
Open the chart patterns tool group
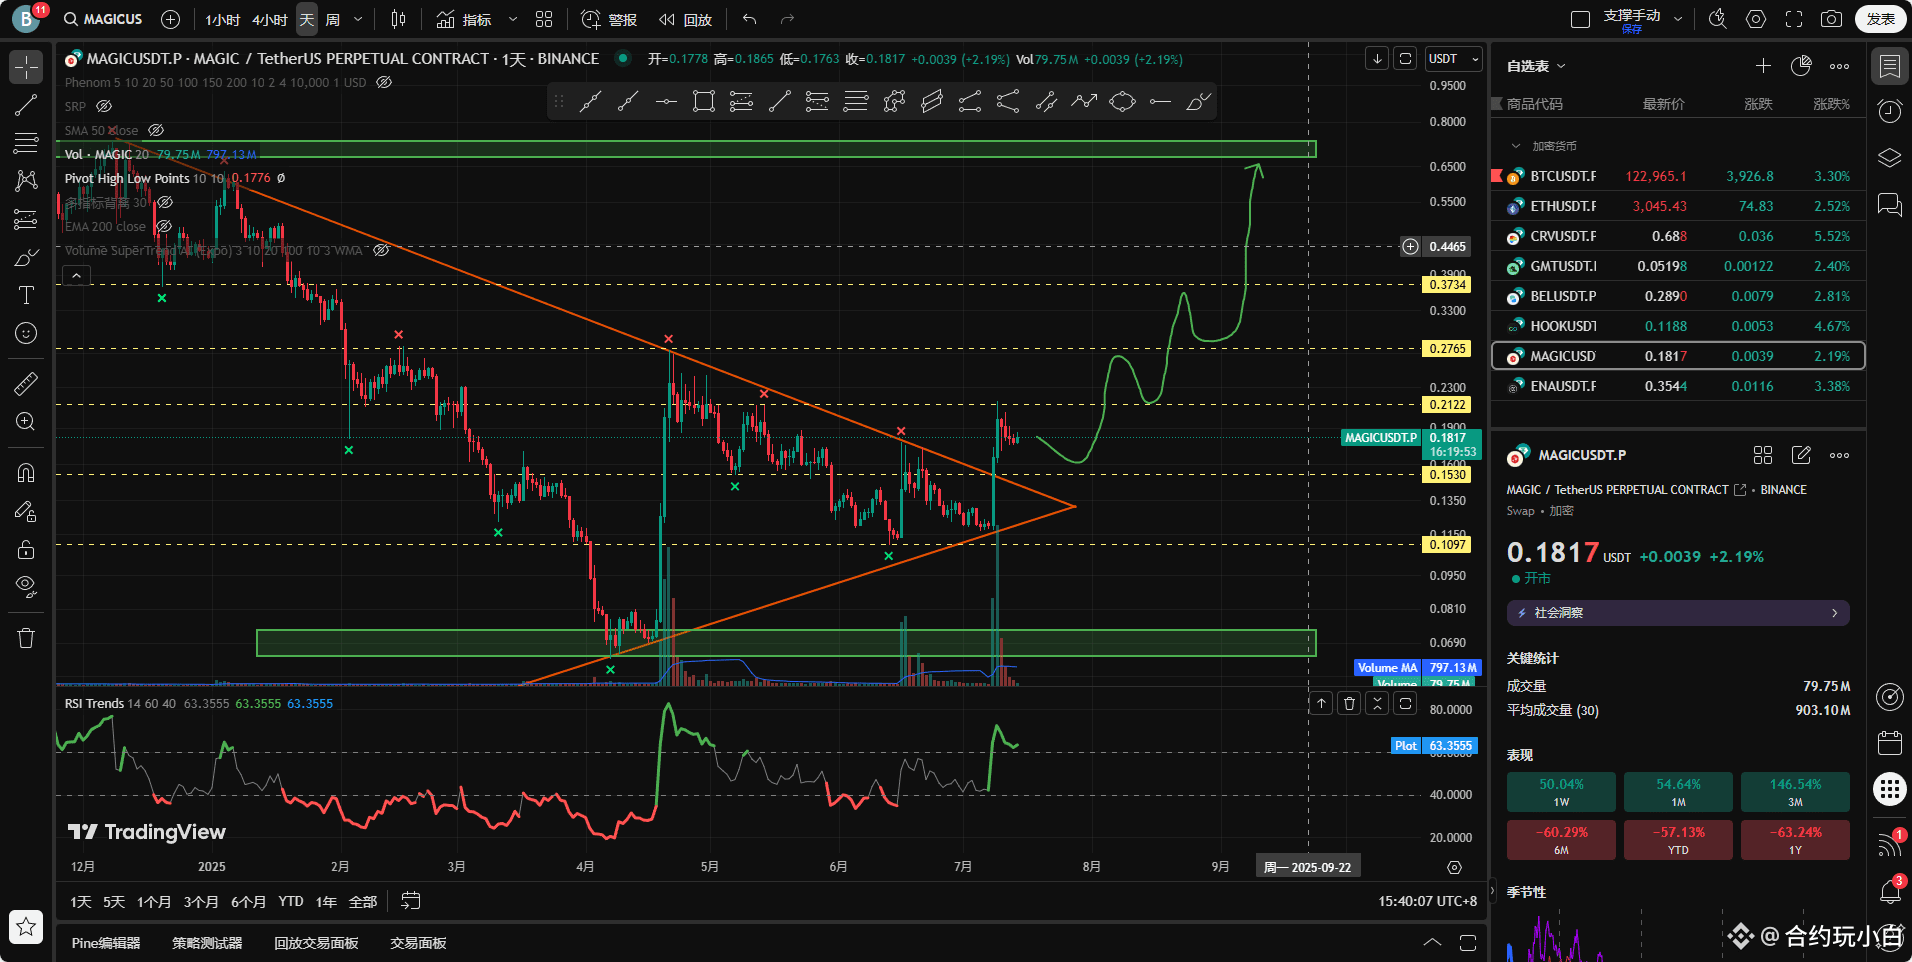(26, 181)
